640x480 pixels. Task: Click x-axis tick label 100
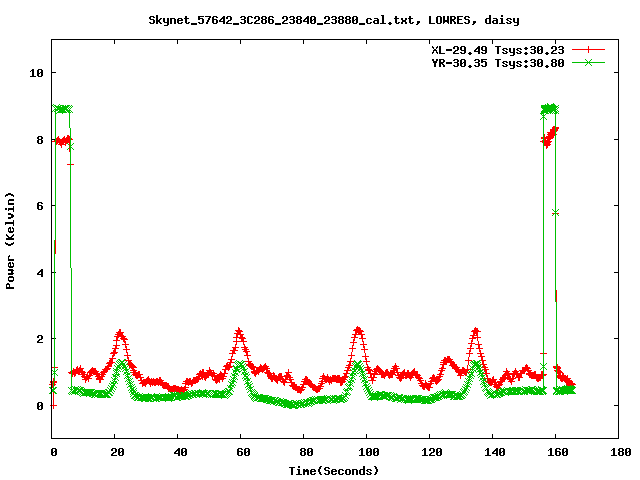click(369, 452)
